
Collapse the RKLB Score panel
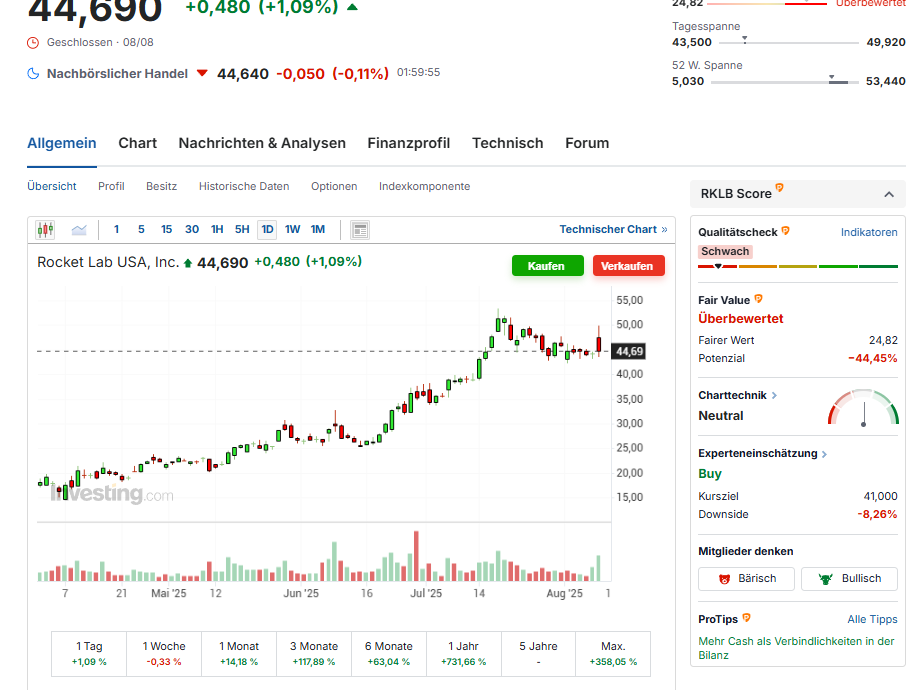(888, 194)
